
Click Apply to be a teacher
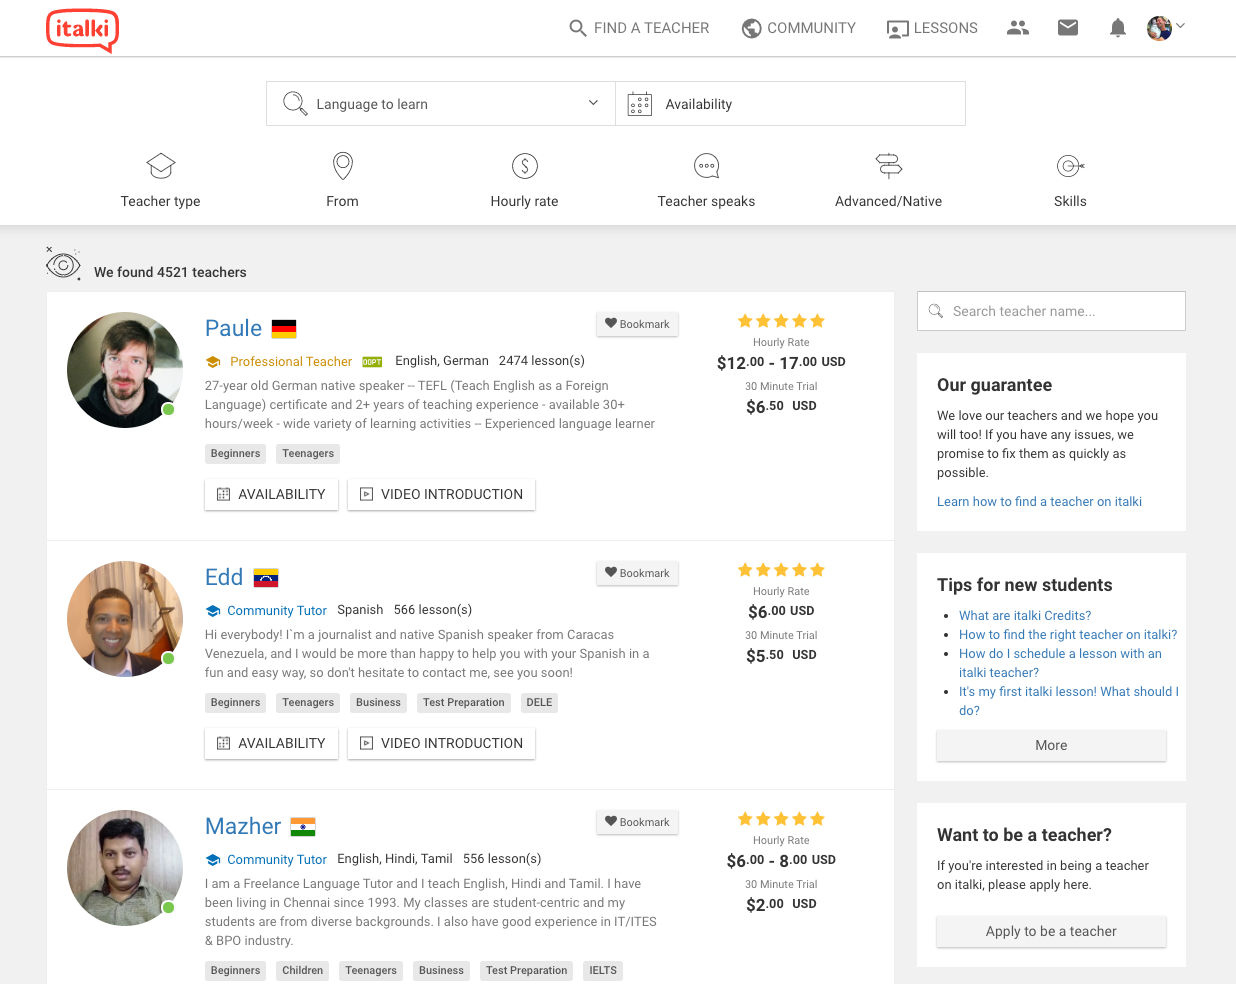pyautogui.click(x=1051, y=931)
